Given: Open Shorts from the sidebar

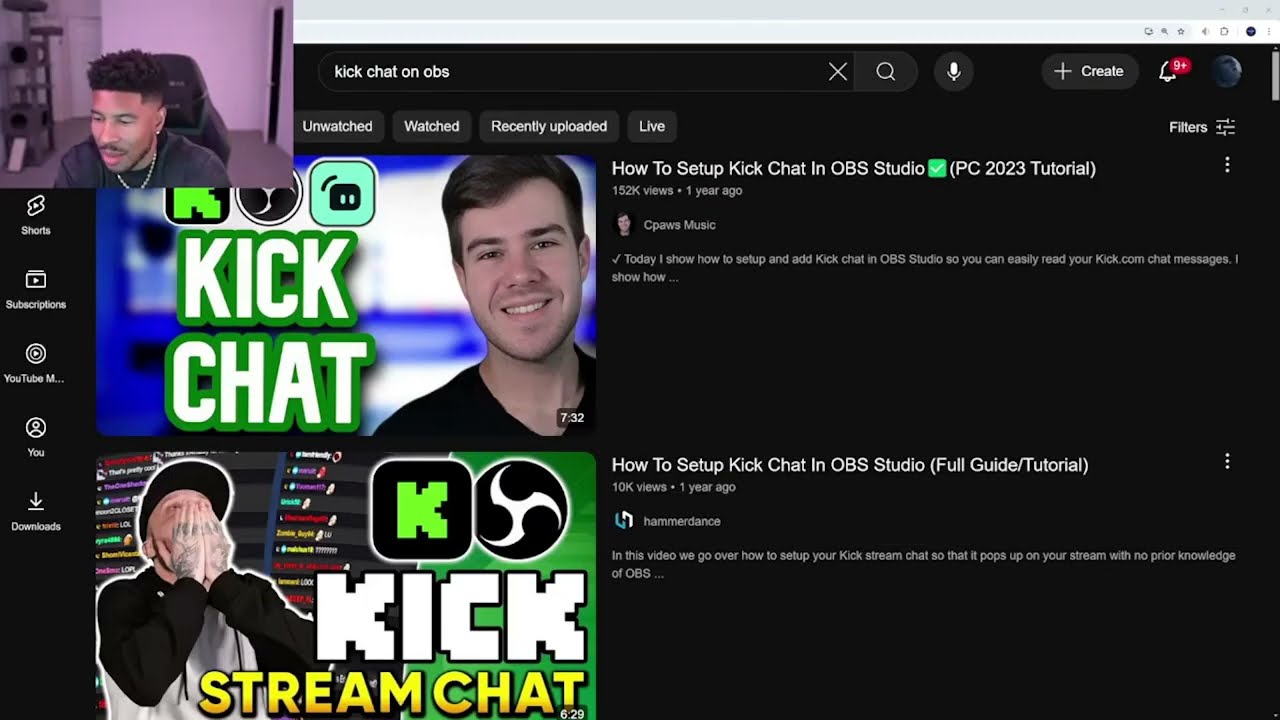Looking at the screenshot, I should [x=36, y=215].
